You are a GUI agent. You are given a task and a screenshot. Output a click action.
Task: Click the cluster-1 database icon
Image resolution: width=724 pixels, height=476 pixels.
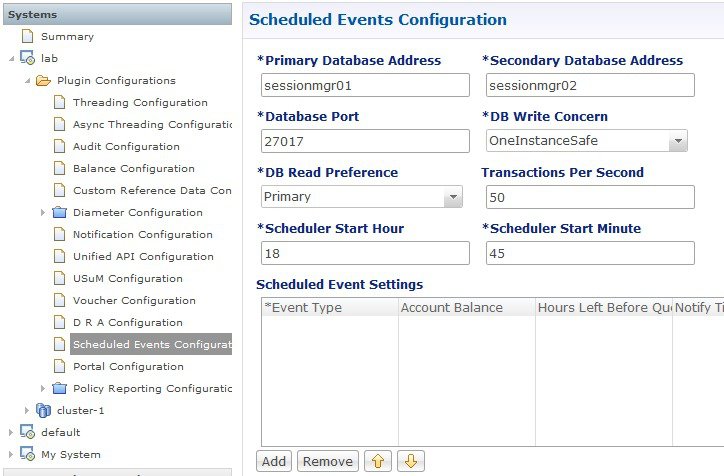[x=43, y=410]
